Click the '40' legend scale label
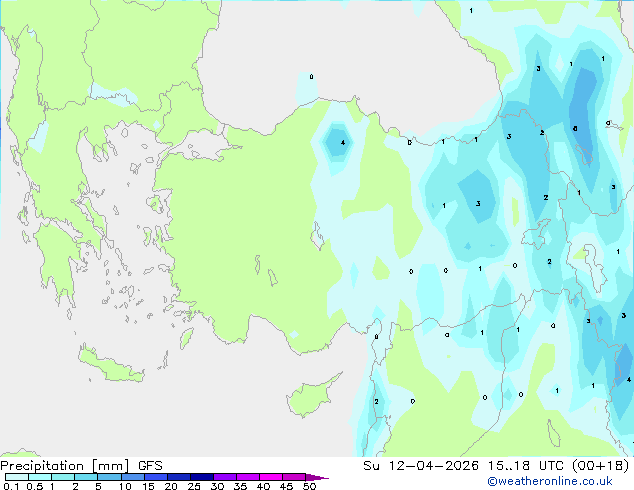Screen dimensions: 634x490 click(x=263, y=486)
